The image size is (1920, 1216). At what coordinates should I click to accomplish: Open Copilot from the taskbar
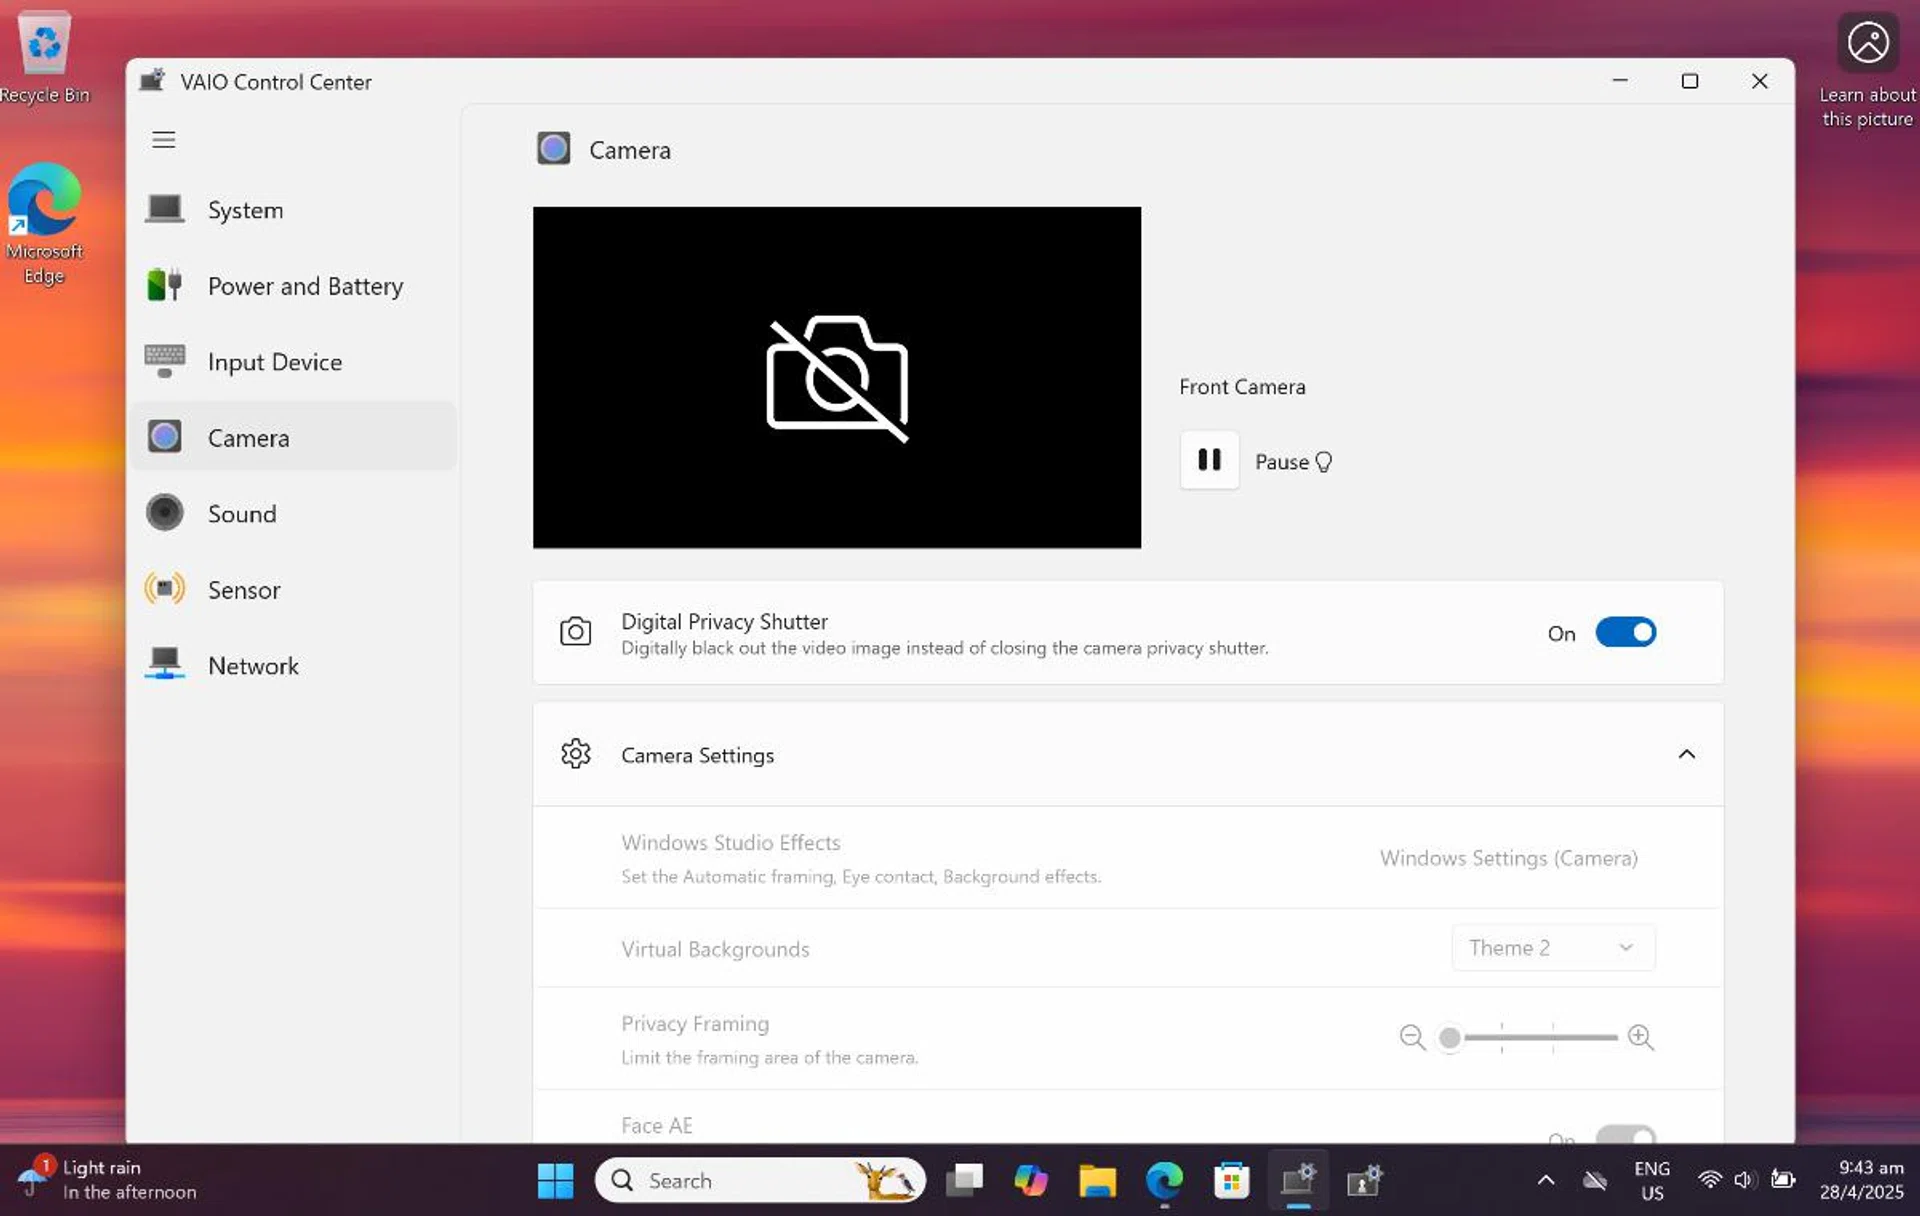point(1030,1181)
